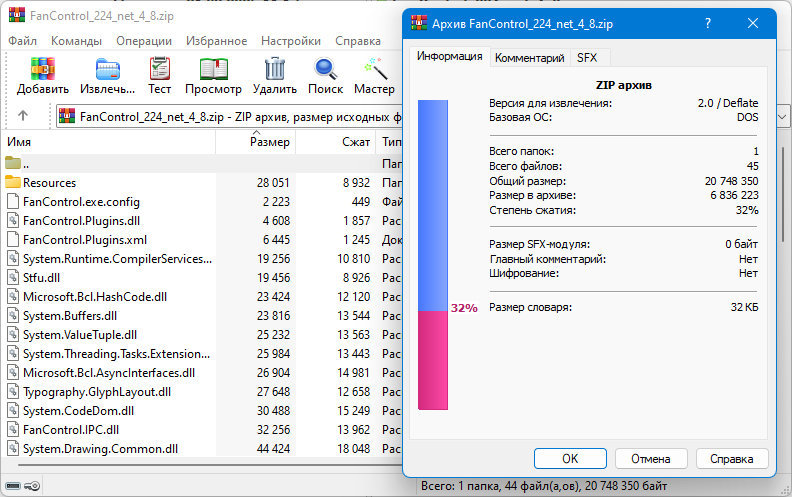Select Typography.GlyphLayout.dll file name
This screenshot has height=497, width=792.
(97, 392)
